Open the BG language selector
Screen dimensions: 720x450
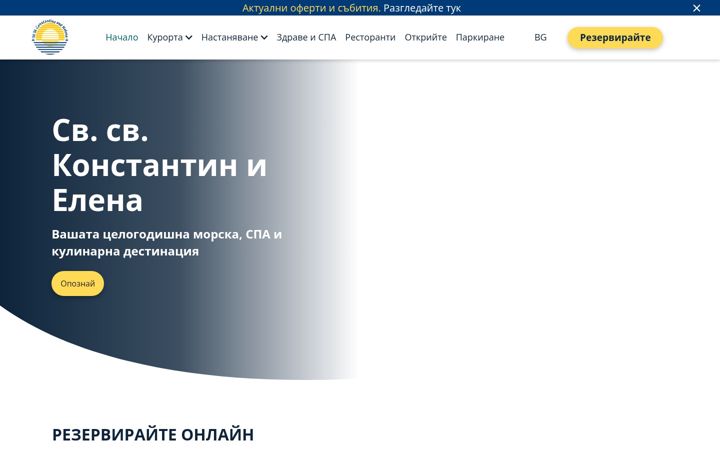[540, 37]
